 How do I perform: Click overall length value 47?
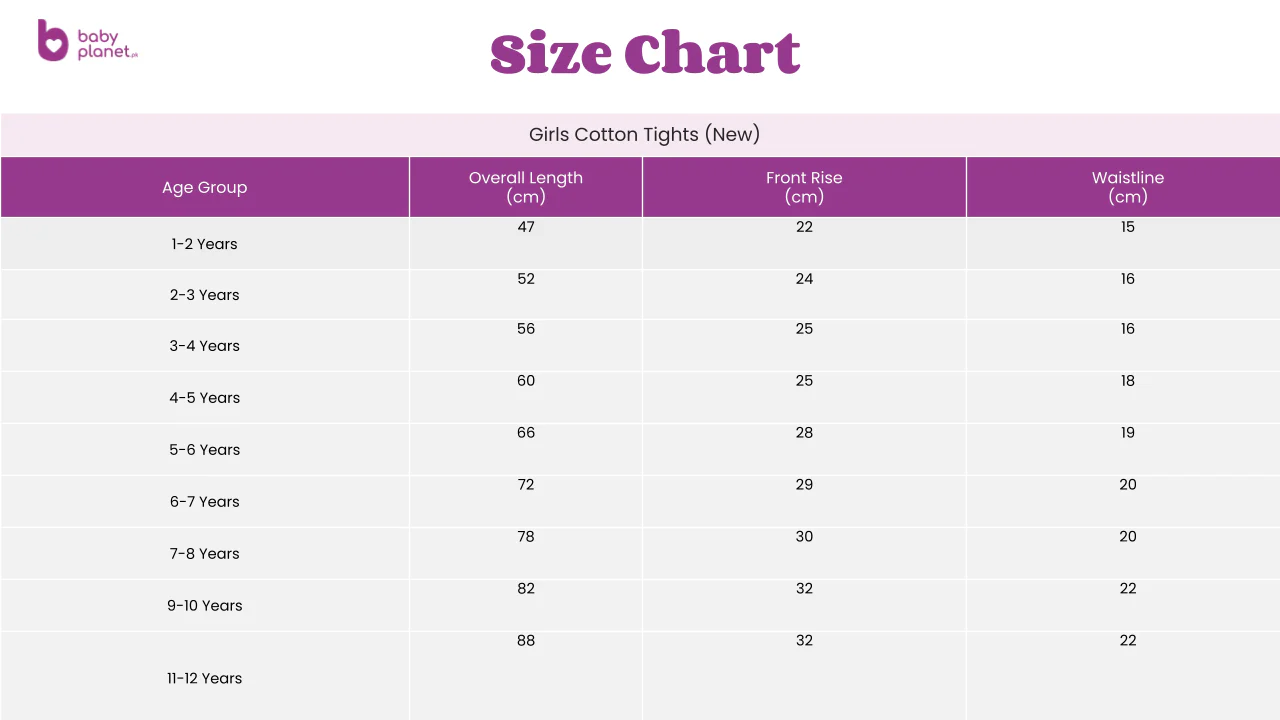pyautogui.click(x=526, y=227)
